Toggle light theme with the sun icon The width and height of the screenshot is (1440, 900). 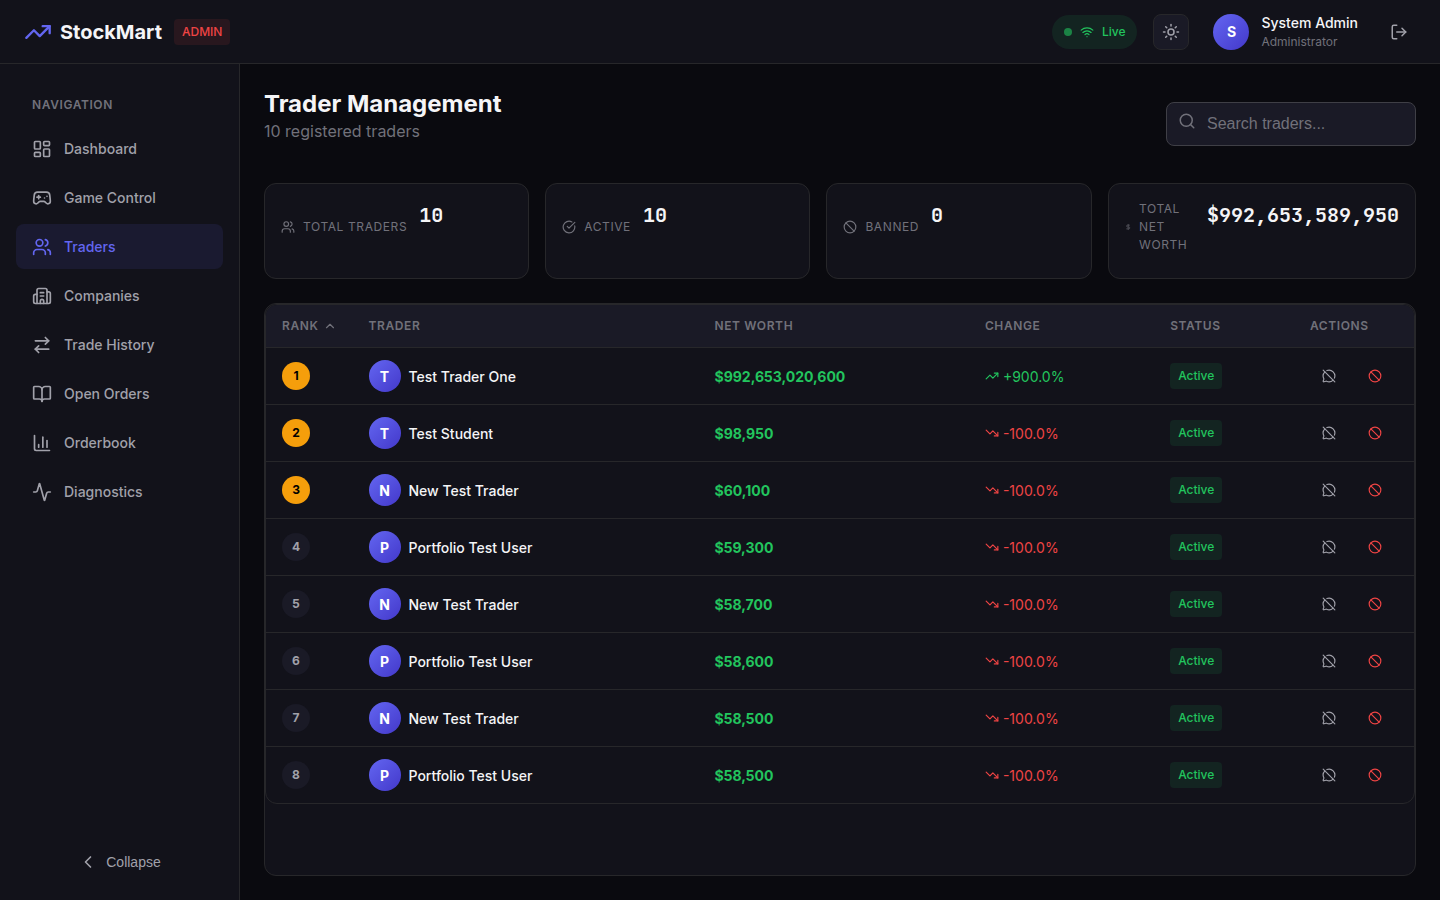coord(1170,31)
